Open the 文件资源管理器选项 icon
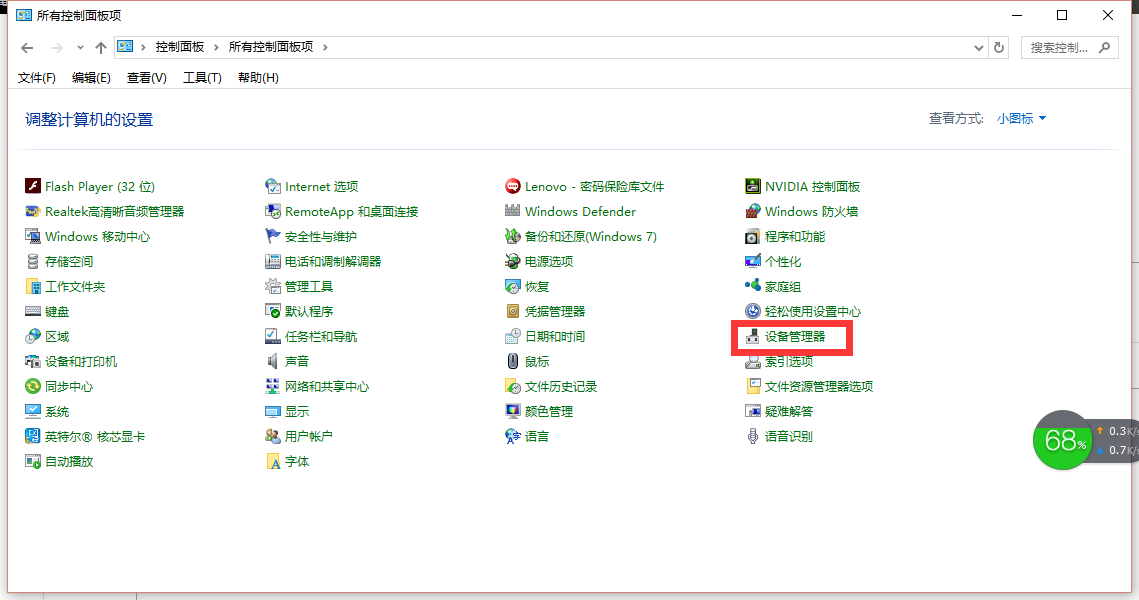1139x600 pixels. [x=753, y=386]
